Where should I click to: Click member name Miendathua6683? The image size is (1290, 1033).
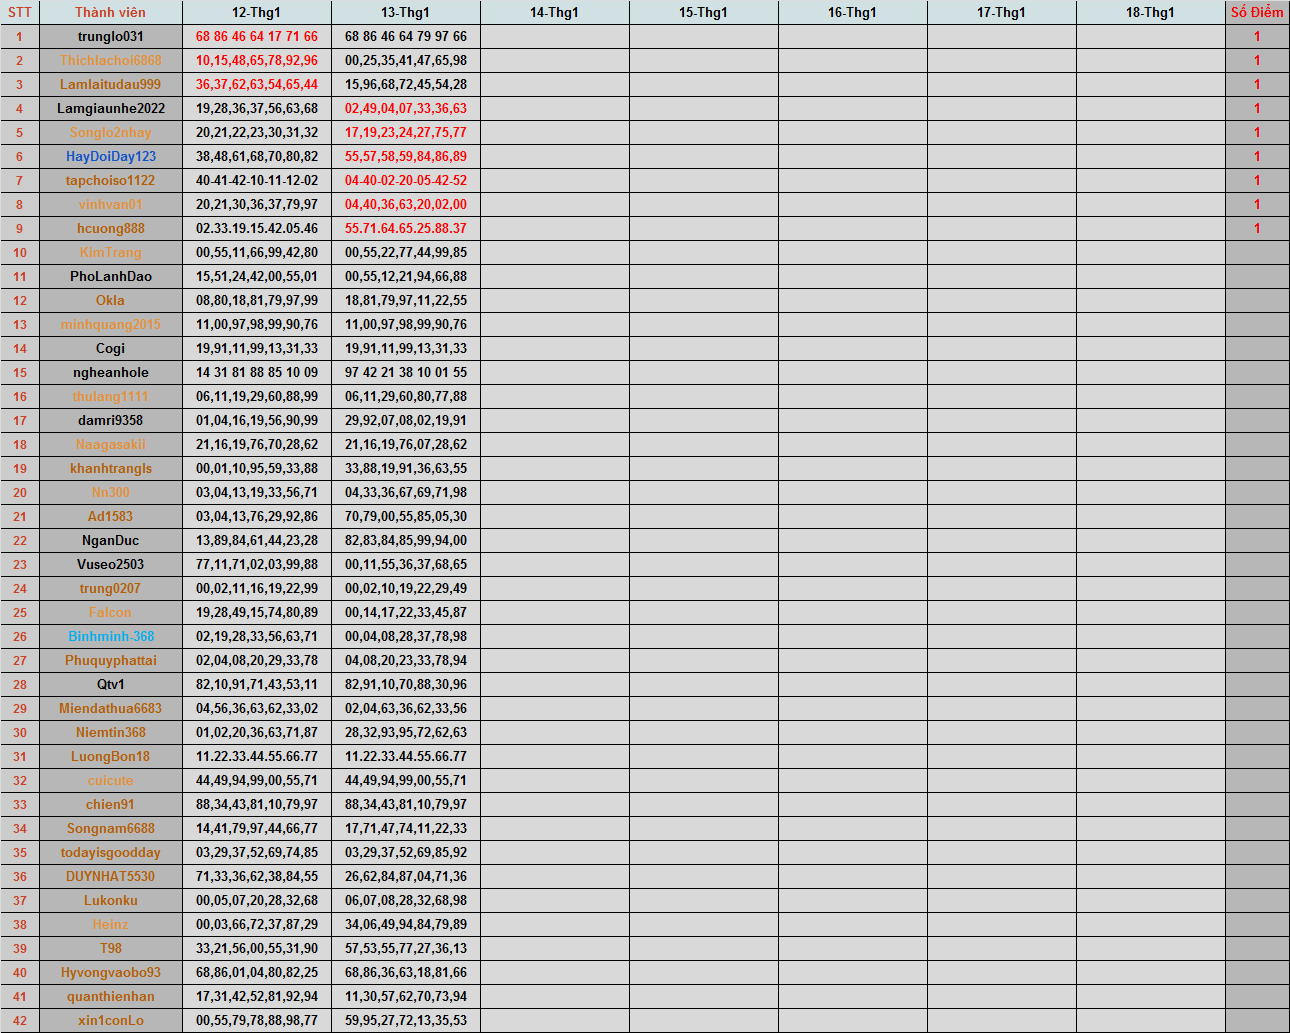click(x=110, y=708)
